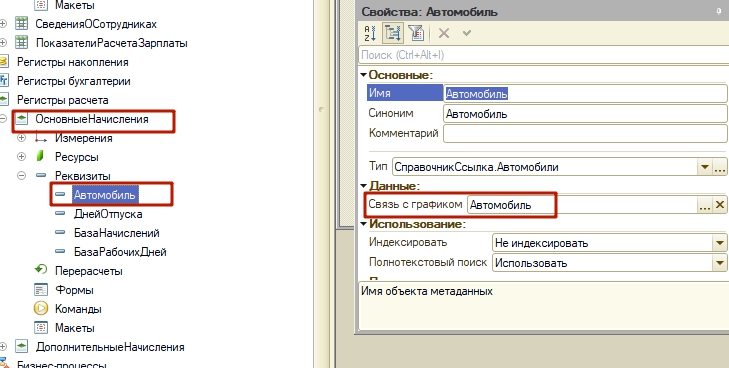Open the Тип dropdown arrow
This screenshot has height=368, width=729.
705,167
